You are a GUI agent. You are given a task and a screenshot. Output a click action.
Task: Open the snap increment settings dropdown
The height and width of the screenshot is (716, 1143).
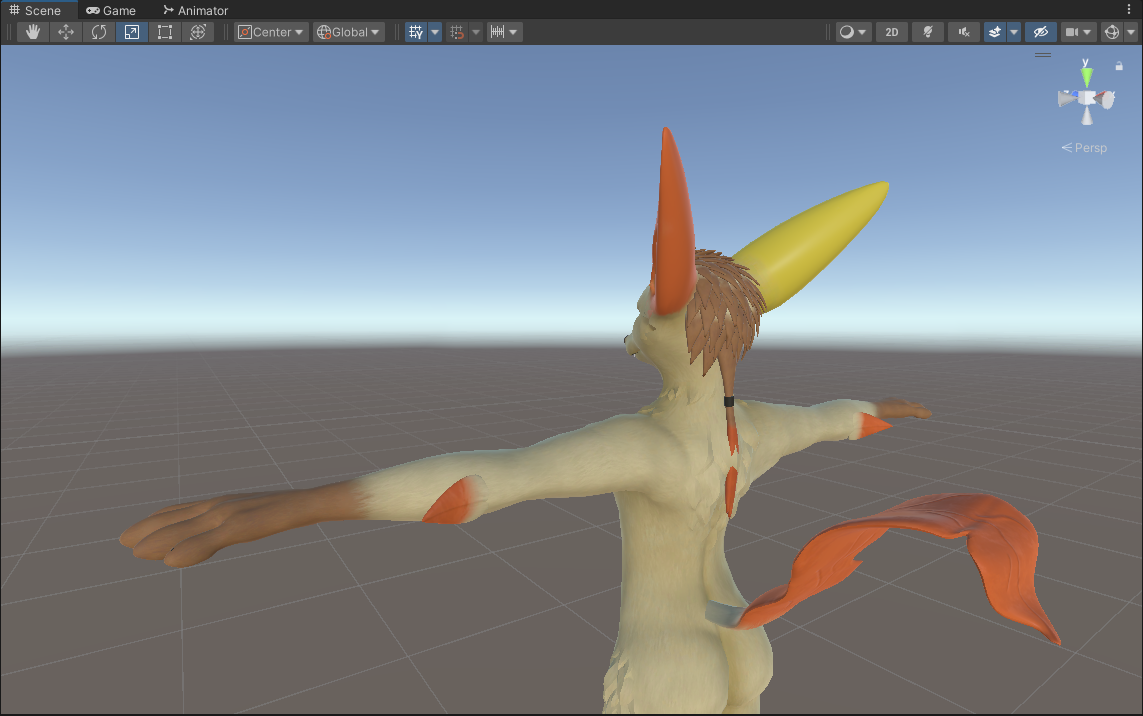point(504,32)
